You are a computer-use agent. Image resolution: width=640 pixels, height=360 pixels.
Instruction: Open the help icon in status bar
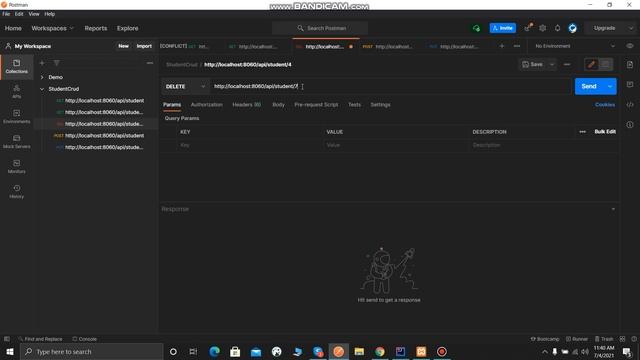point(634,339)
